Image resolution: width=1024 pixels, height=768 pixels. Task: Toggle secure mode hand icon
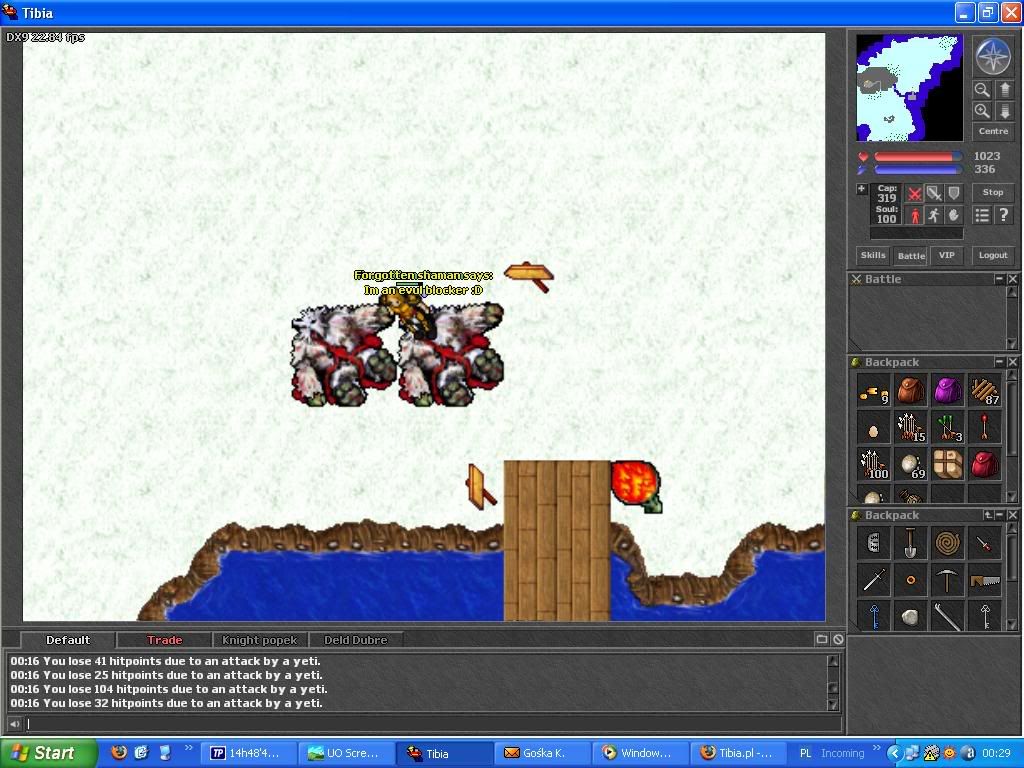pos(954,215)
